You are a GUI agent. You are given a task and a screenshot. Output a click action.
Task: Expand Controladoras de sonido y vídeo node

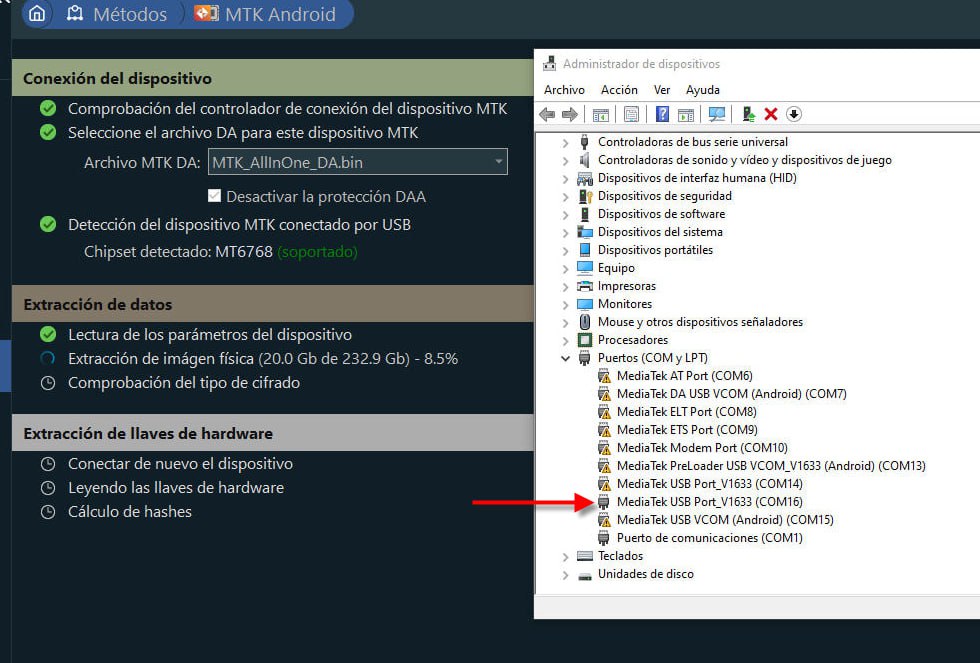pyautogui.click(x=566, y=161)
